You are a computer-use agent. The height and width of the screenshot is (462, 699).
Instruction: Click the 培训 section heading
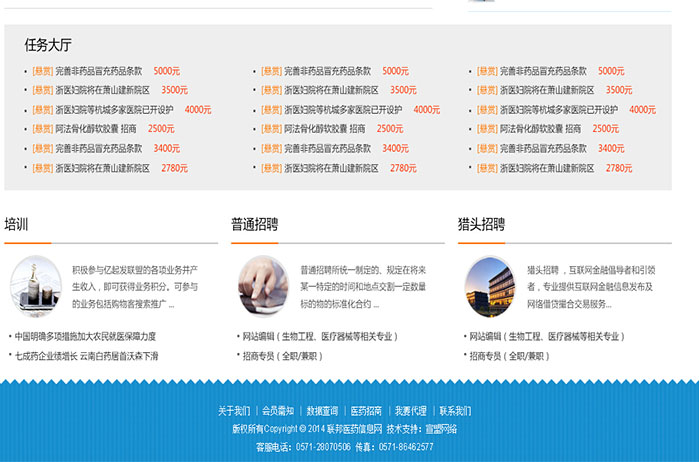coord(16,224)
